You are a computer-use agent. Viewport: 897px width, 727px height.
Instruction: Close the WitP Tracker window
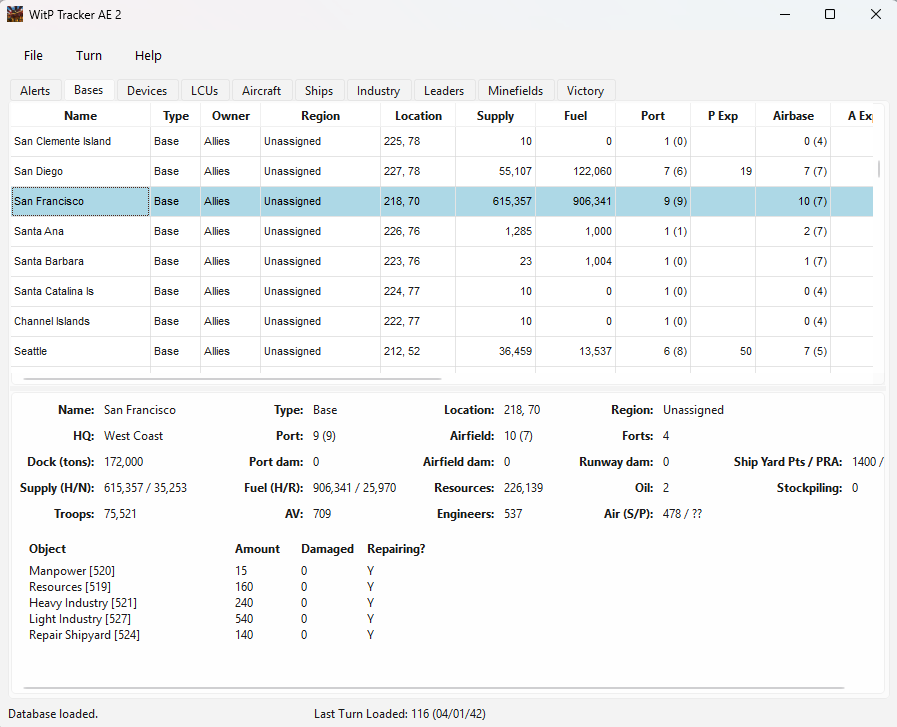pyautogui.click(x=876, y=14)
